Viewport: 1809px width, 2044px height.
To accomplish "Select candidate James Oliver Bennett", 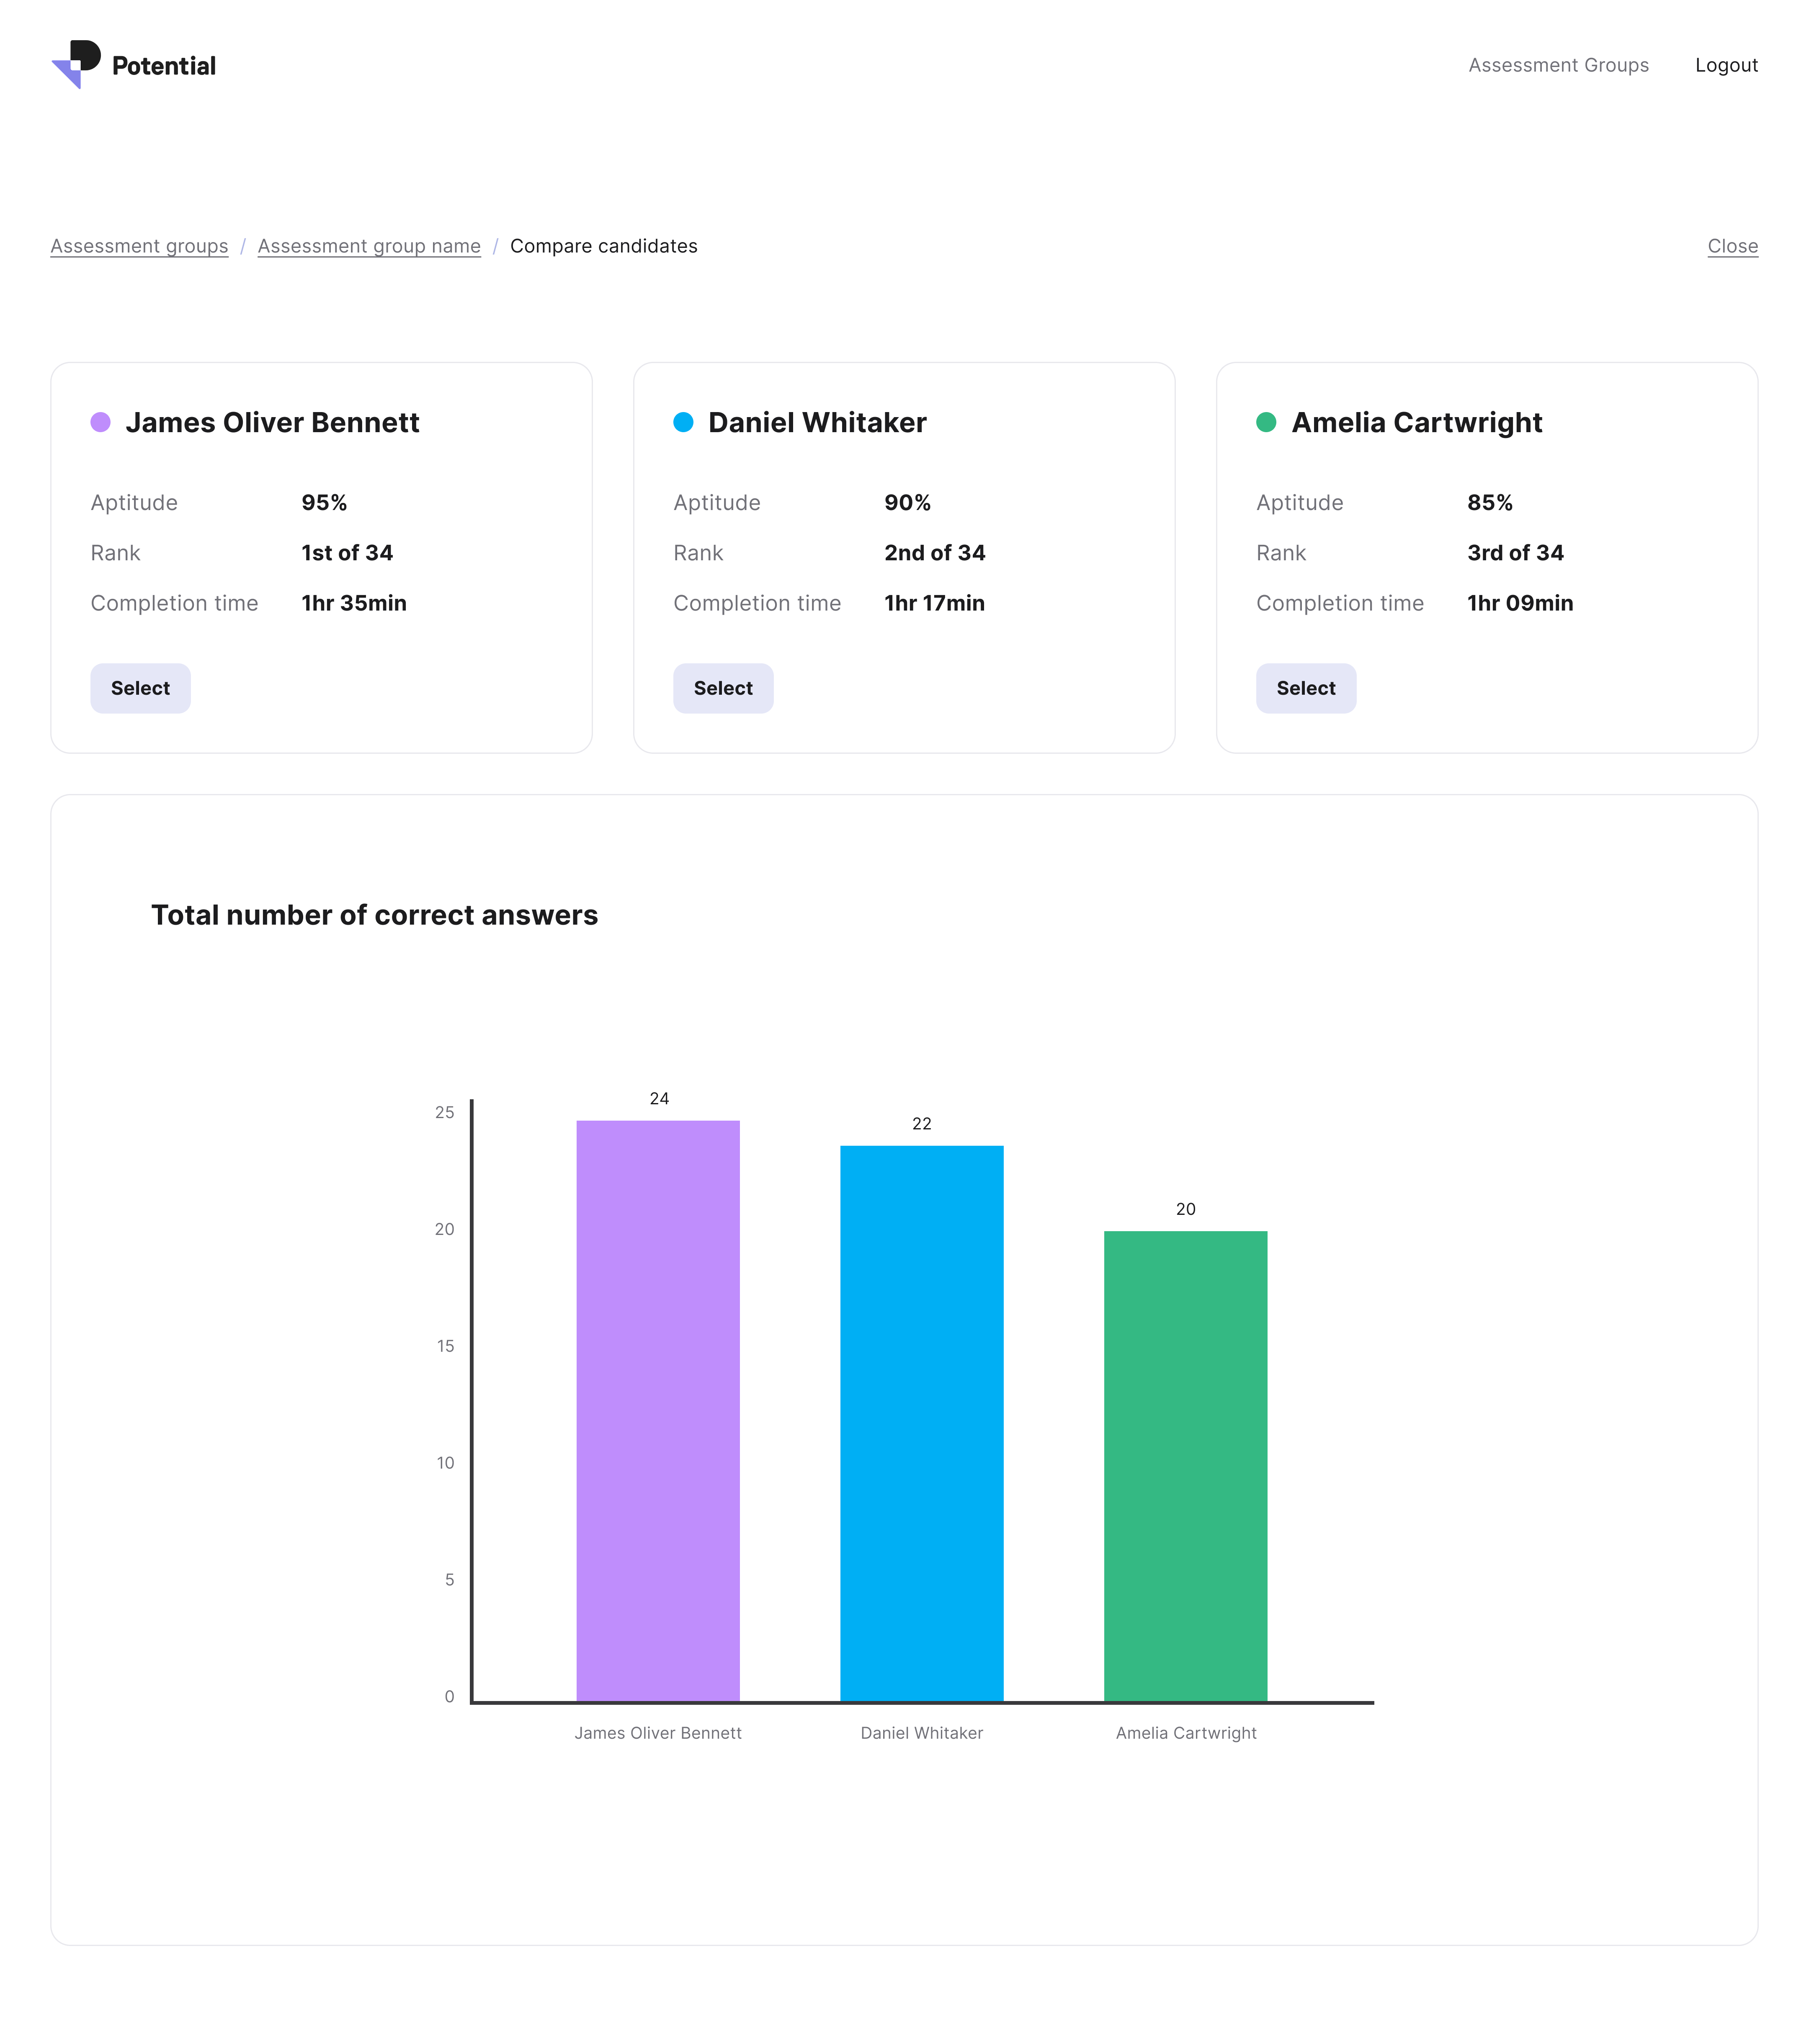I will point(140,688).
